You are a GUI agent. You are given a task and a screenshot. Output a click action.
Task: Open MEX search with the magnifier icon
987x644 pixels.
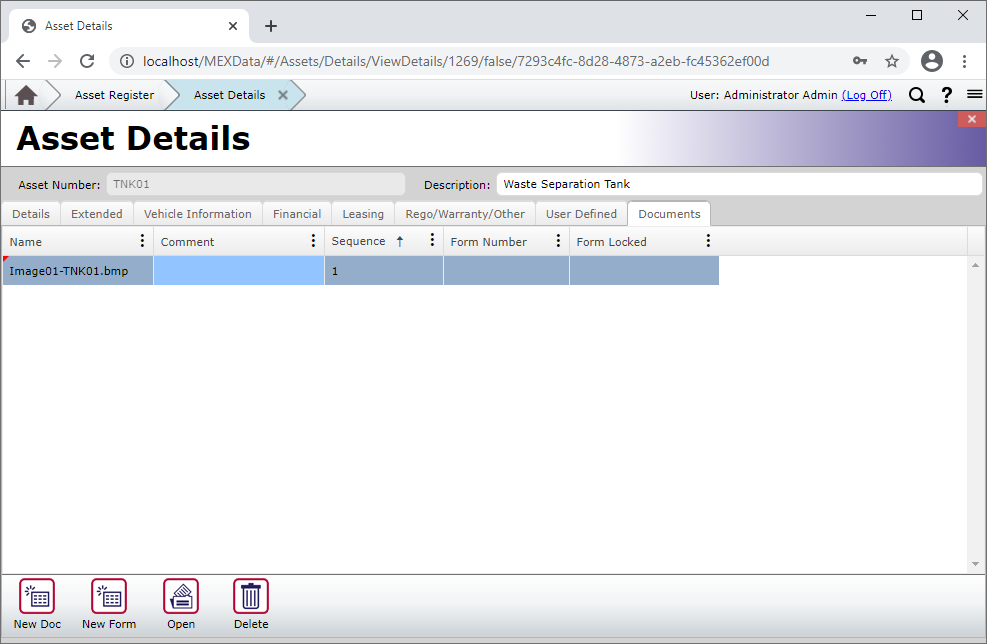[x=917, y=94]
